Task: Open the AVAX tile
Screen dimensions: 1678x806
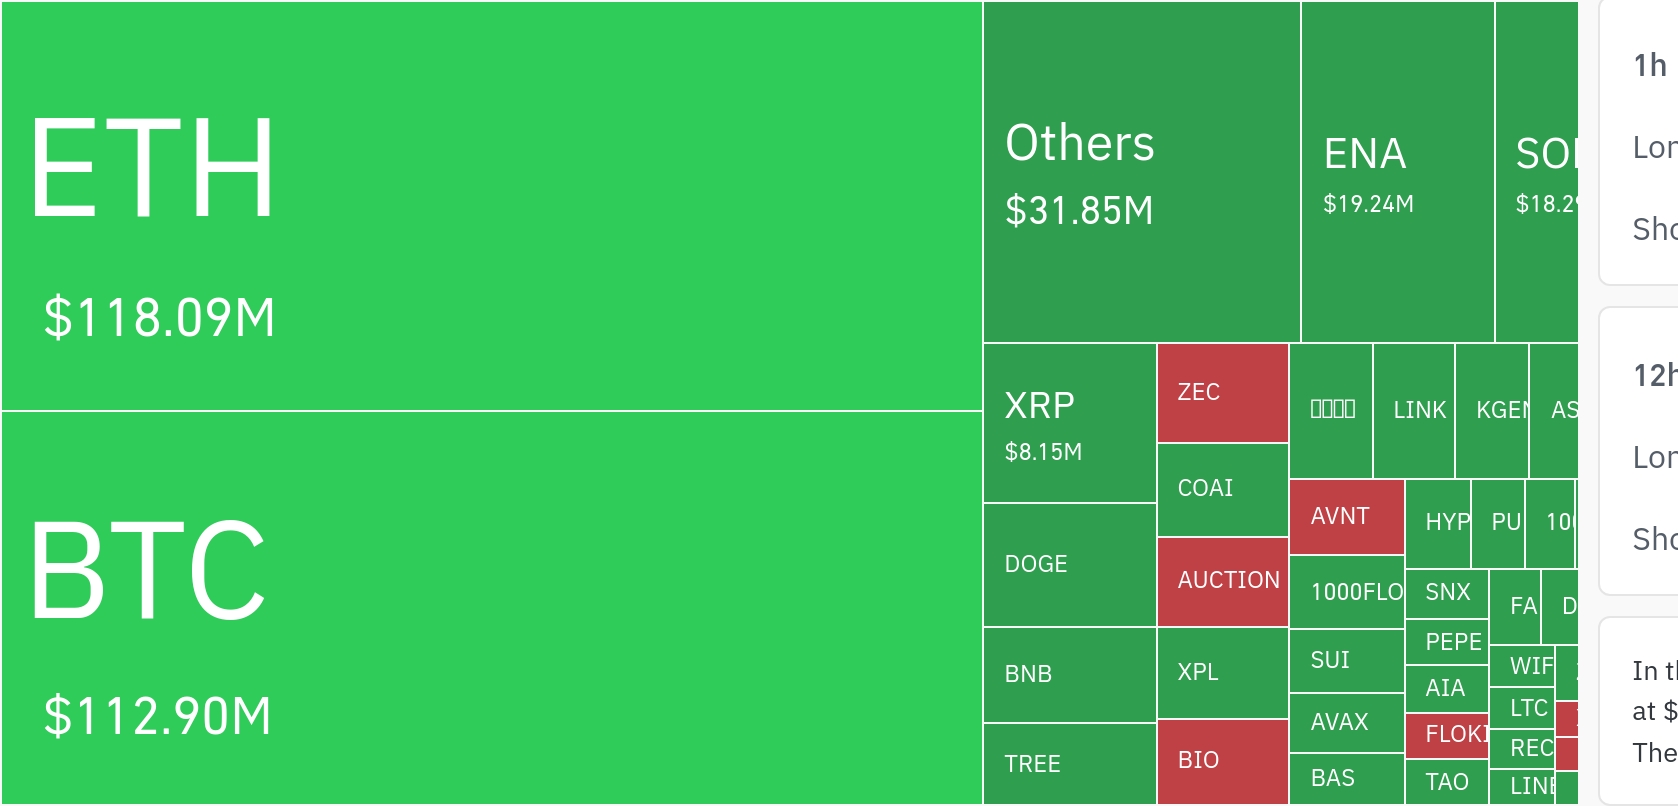Action: 1346,723
